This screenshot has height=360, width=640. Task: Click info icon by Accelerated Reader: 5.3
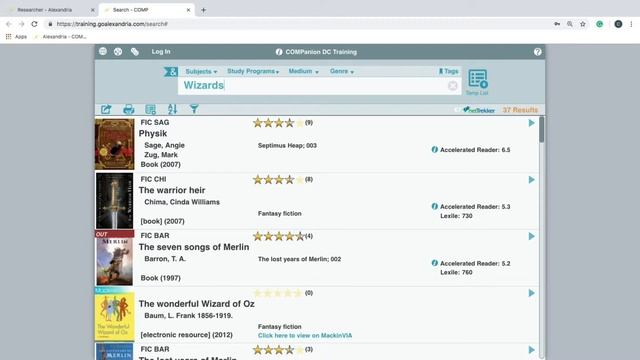435,206
